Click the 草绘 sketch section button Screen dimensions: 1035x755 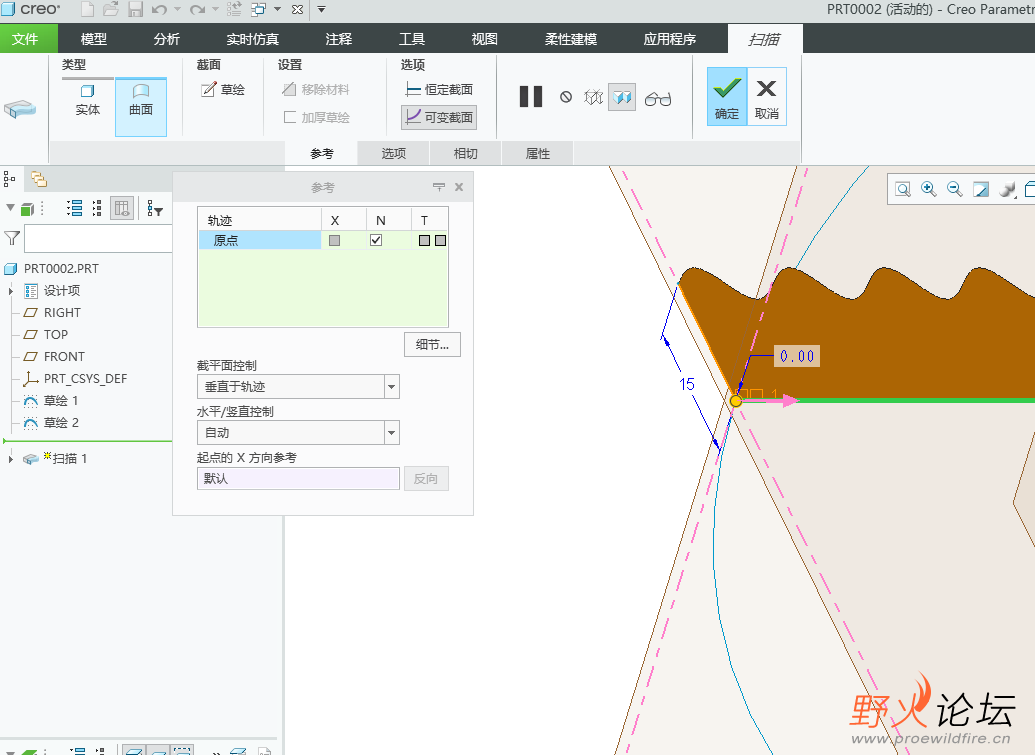224,89
